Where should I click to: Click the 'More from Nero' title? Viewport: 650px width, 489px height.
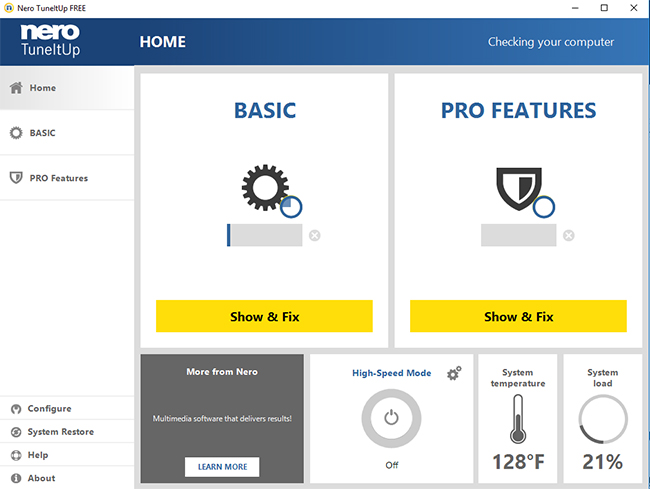click(222, 372)
